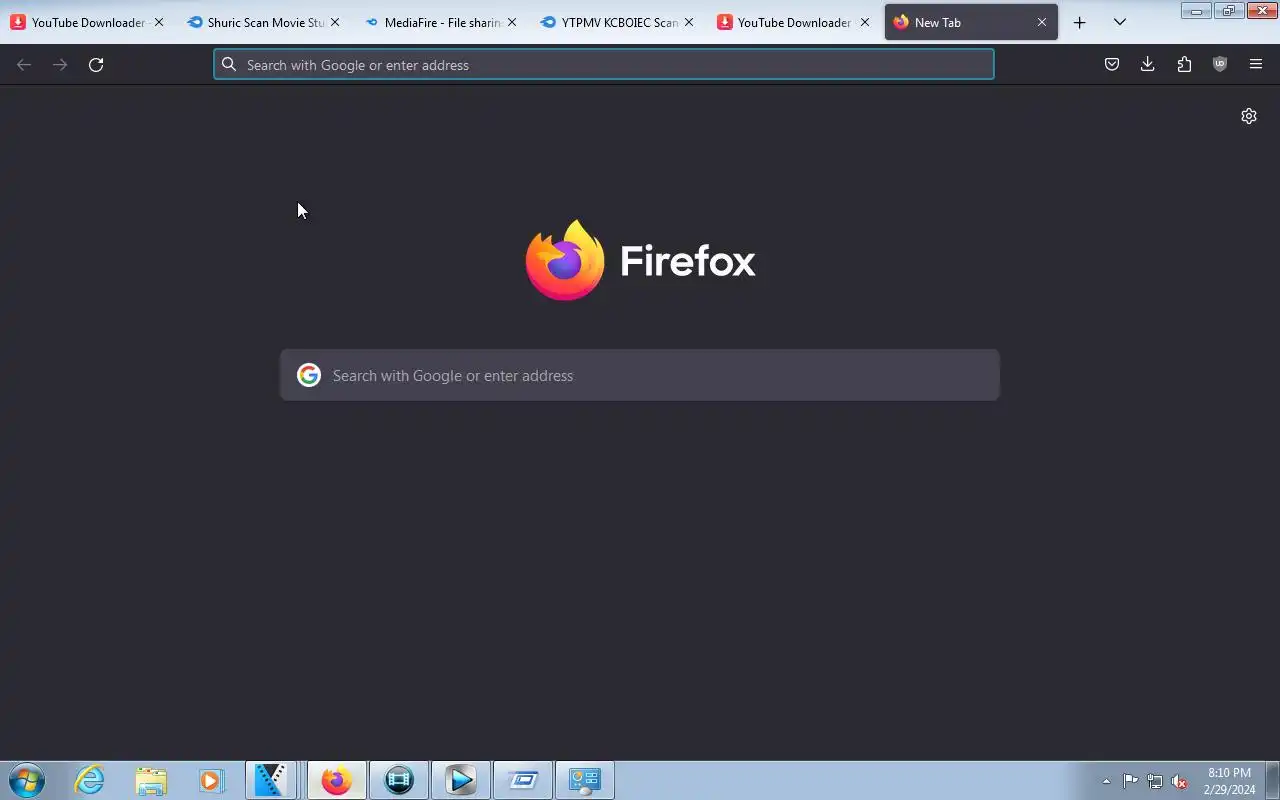This screenshot has height=800, width=1280.
Task: Reload the current page
Action: click(96, 65)
